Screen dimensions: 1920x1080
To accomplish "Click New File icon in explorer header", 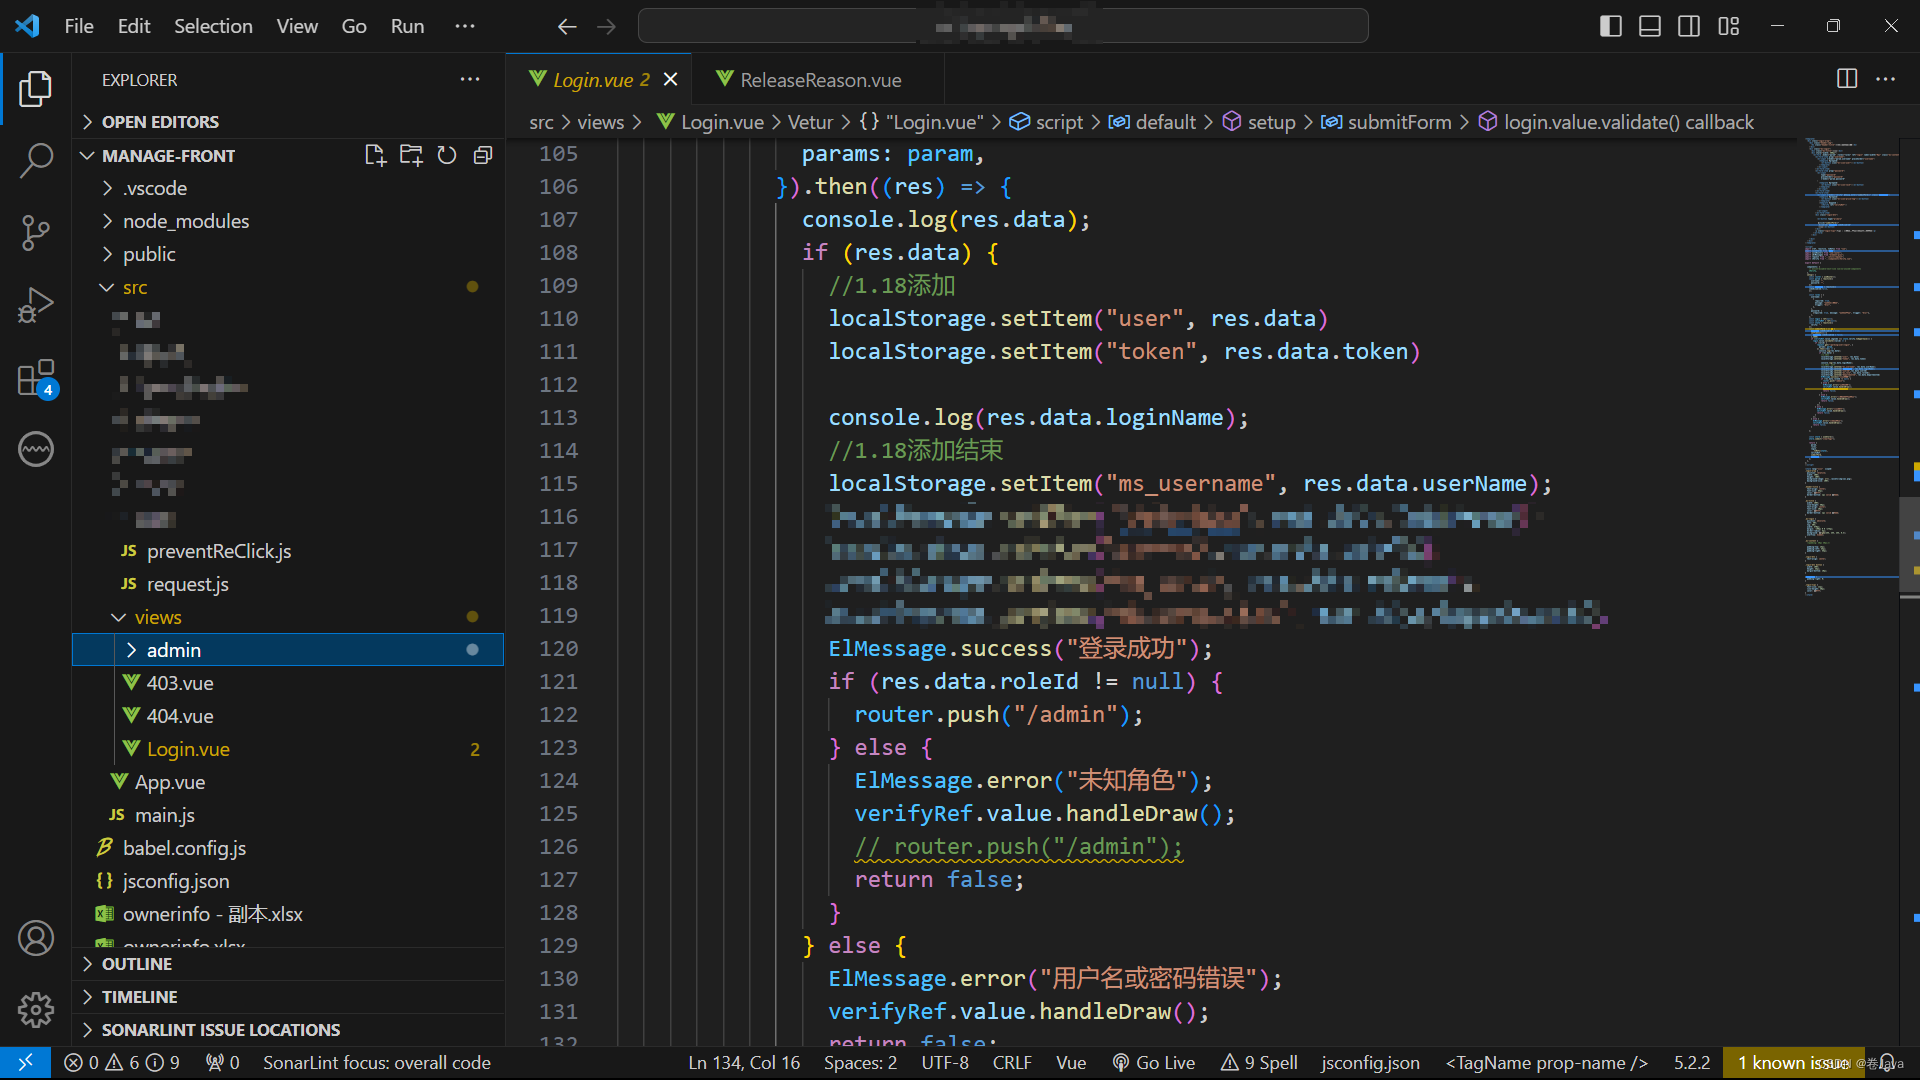I will 375,155.
